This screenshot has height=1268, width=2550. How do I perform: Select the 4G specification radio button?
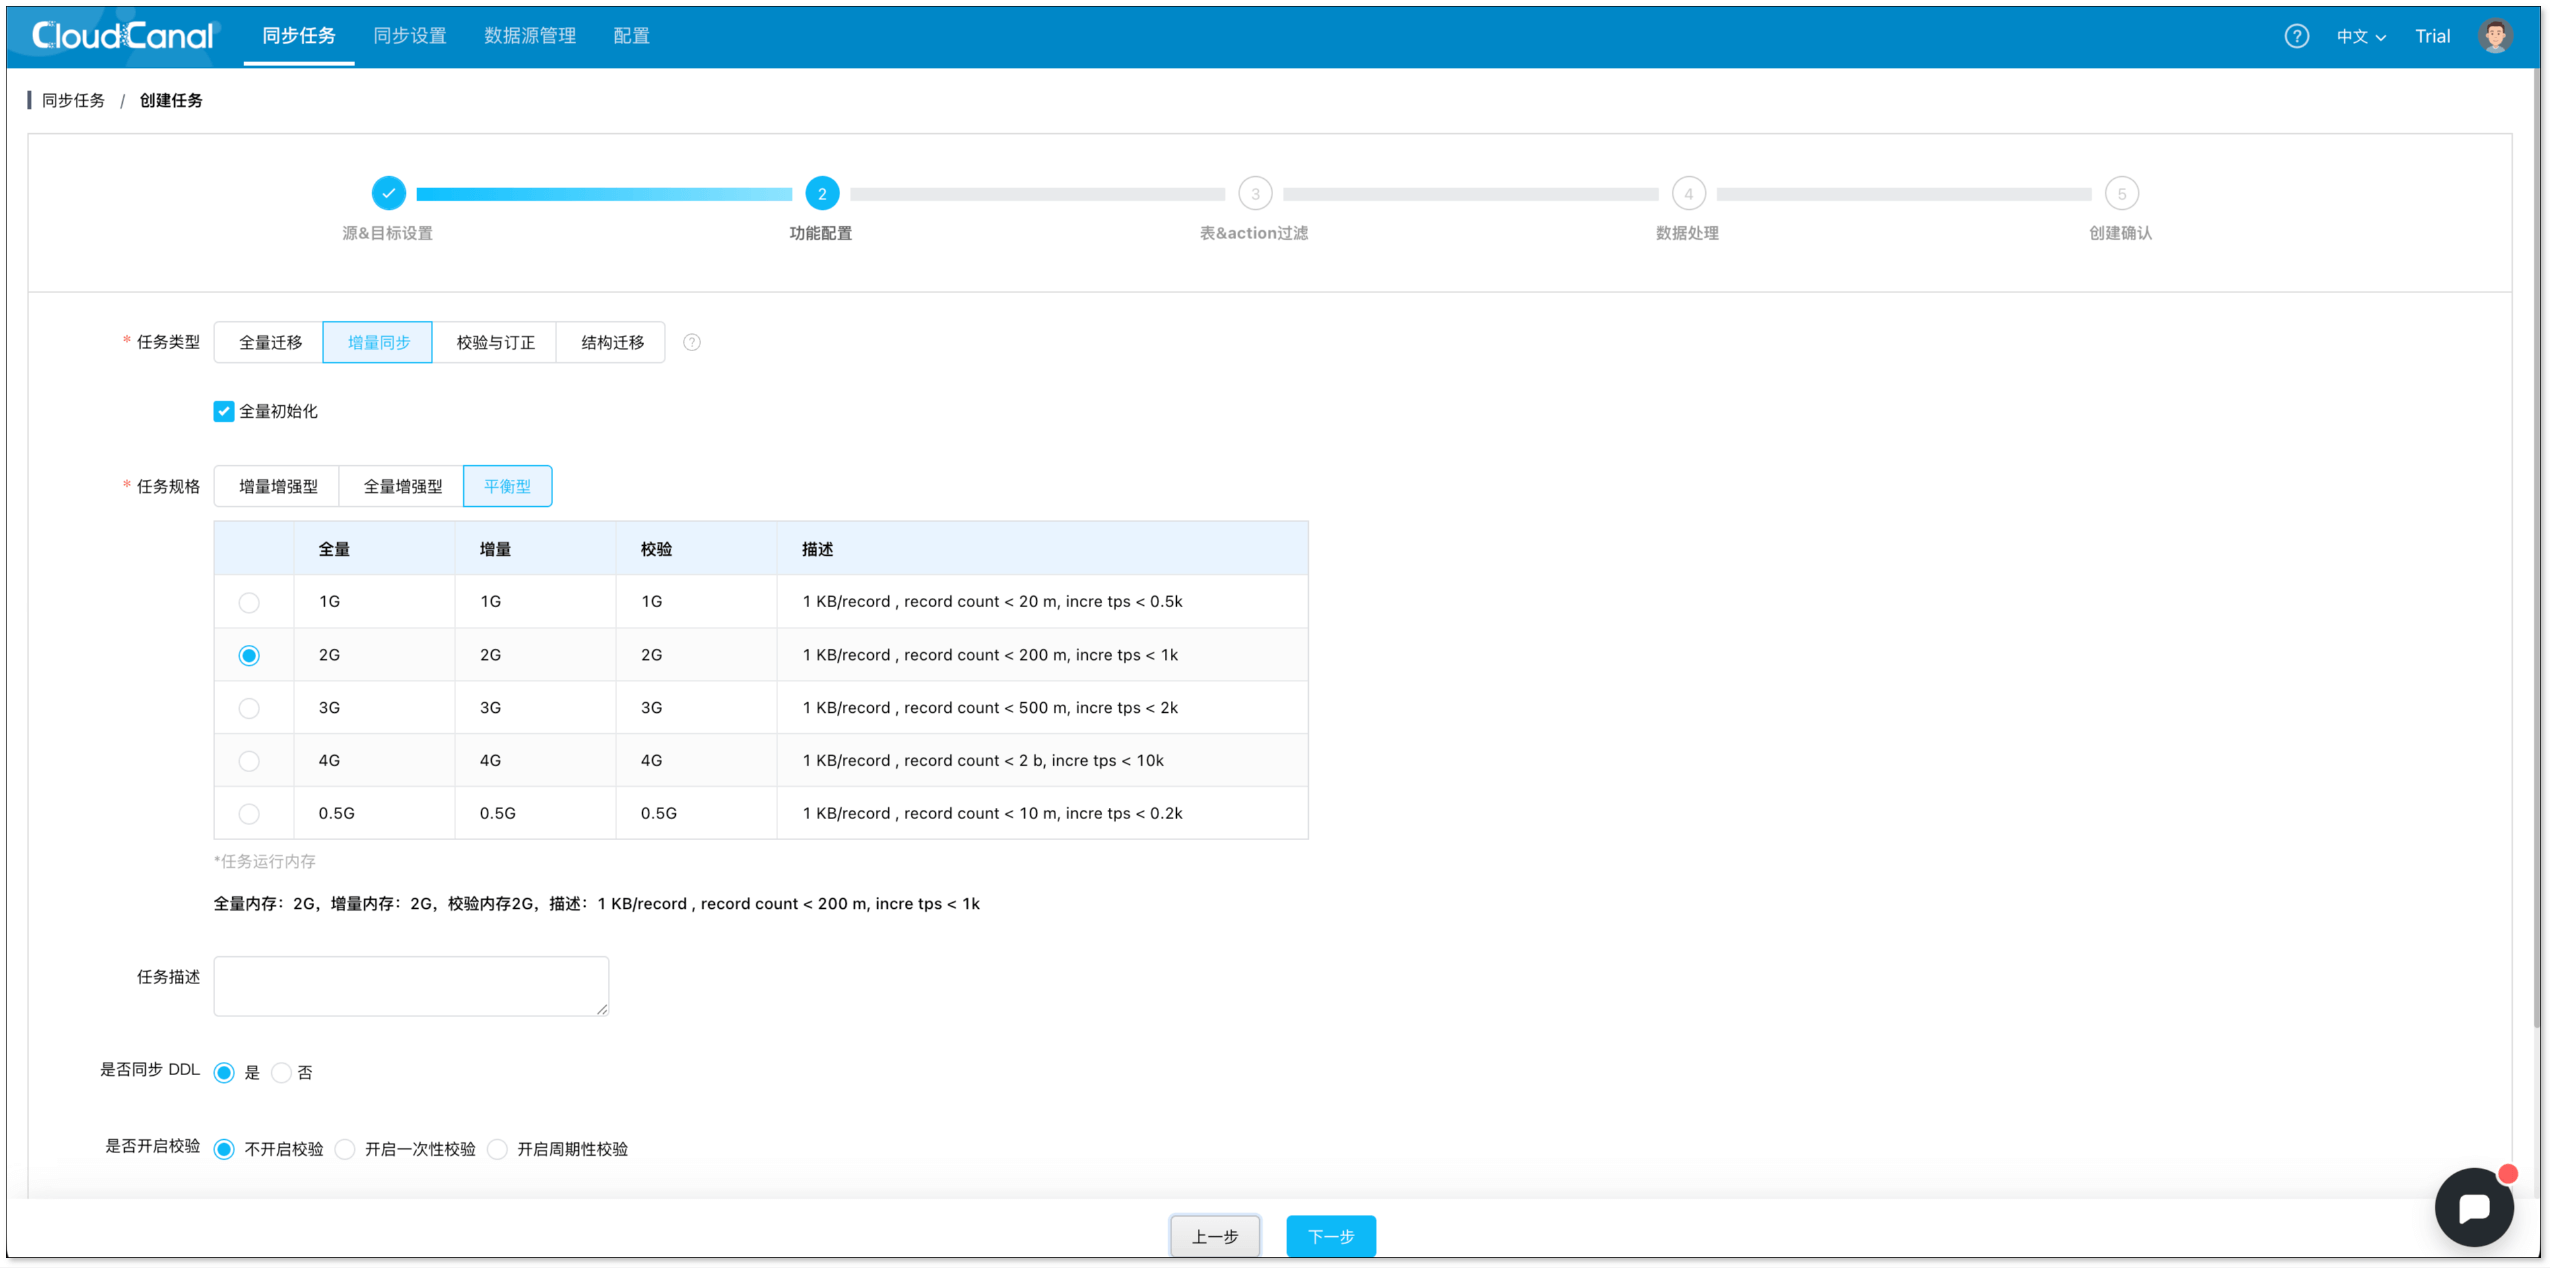249,761
